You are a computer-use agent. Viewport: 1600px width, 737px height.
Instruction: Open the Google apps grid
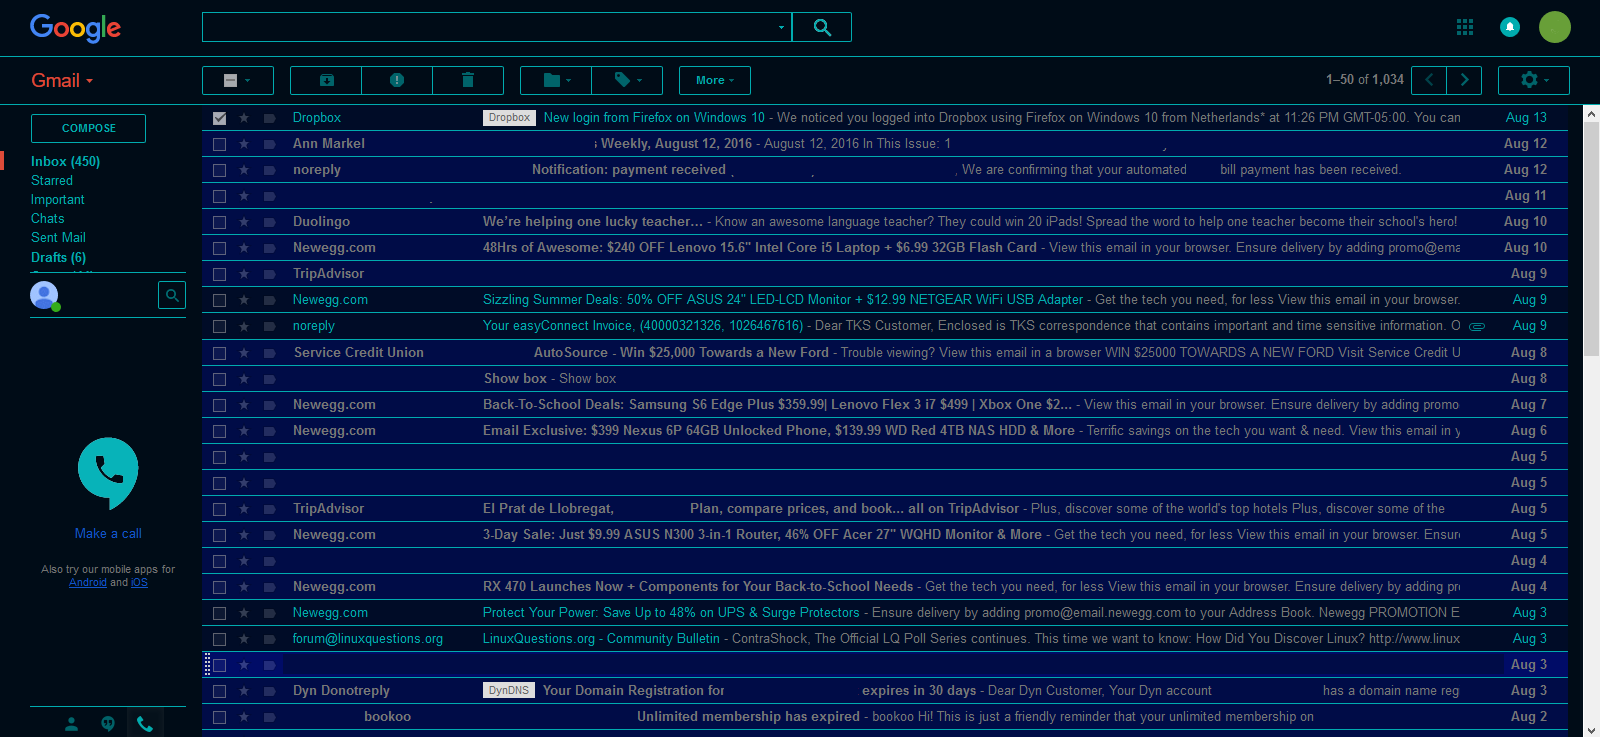pyautogui.click(x=1465, y=27)
